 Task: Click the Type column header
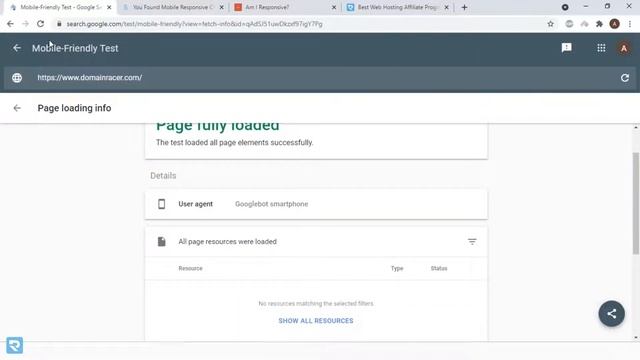pyautogui.click(x=397, y=268)
